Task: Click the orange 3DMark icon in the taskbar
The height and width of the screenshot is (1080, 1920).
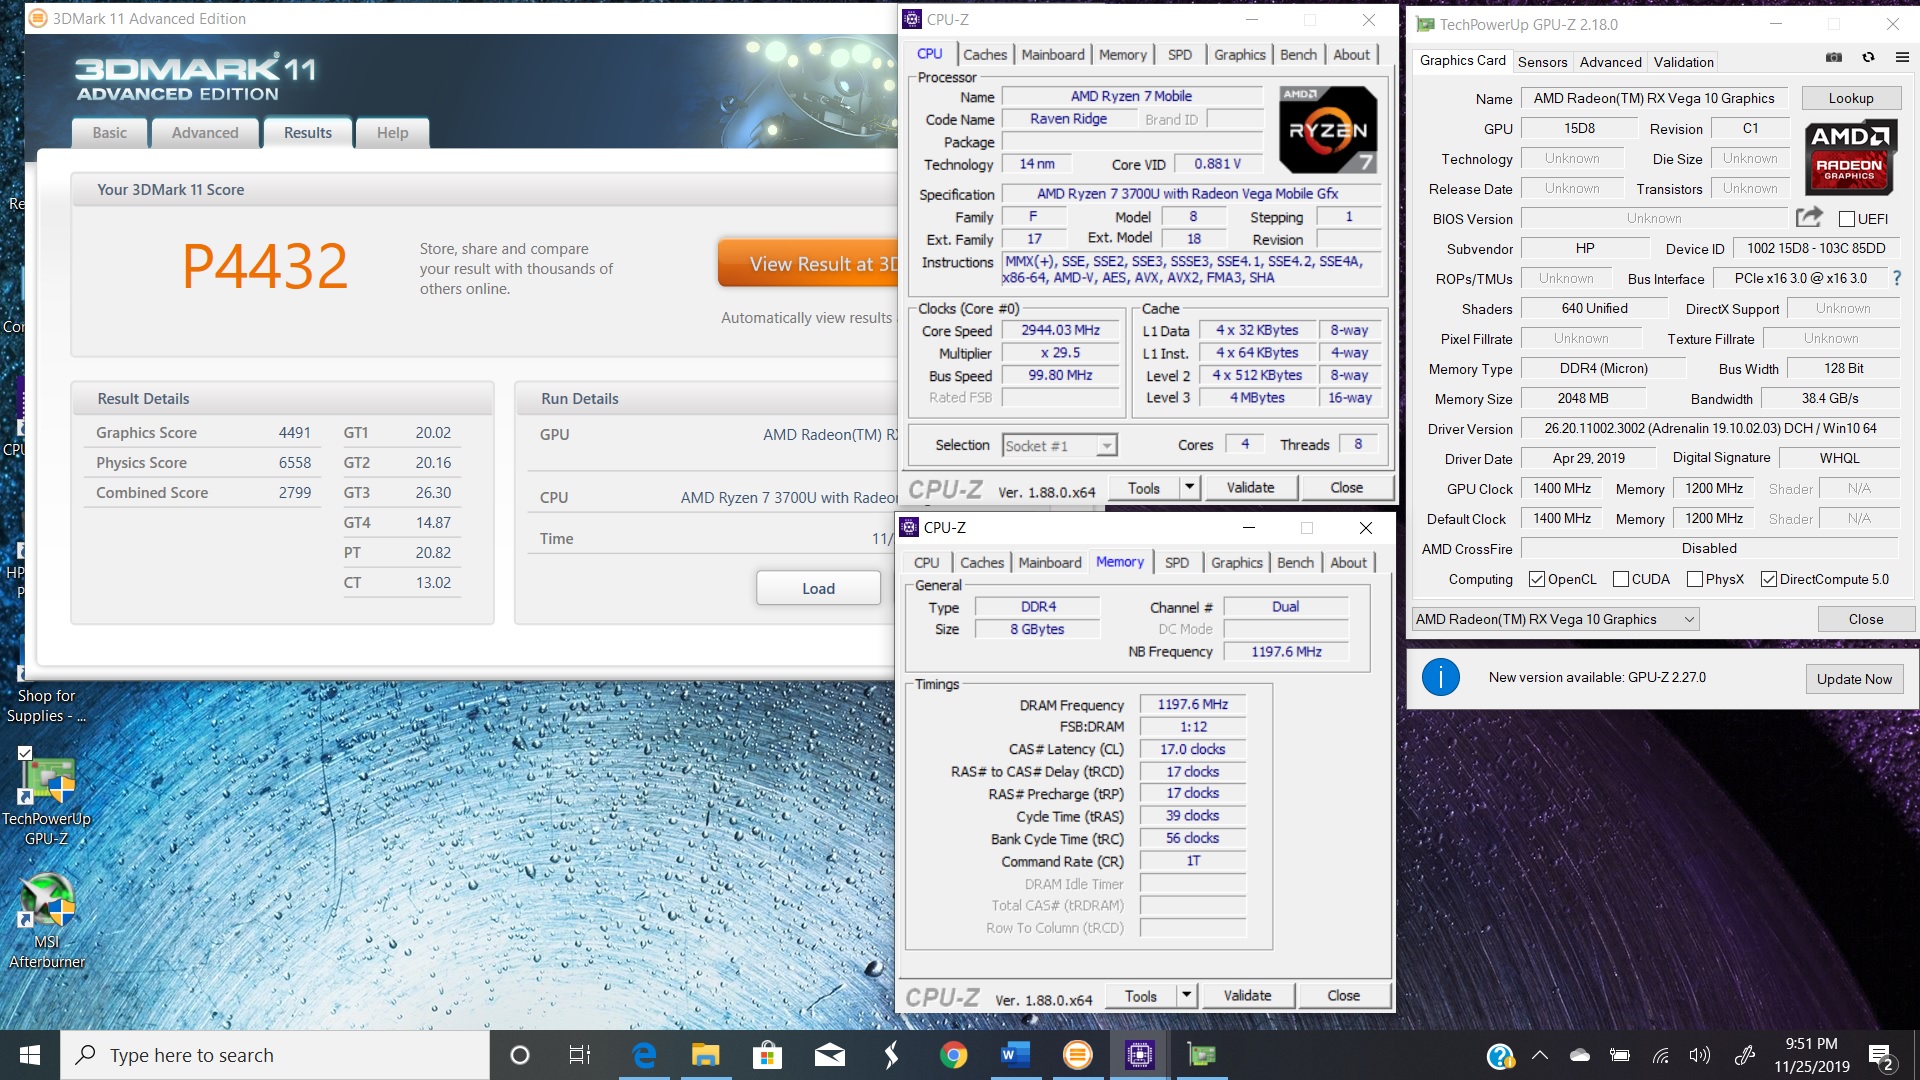Action: tap(1077, 1055)
